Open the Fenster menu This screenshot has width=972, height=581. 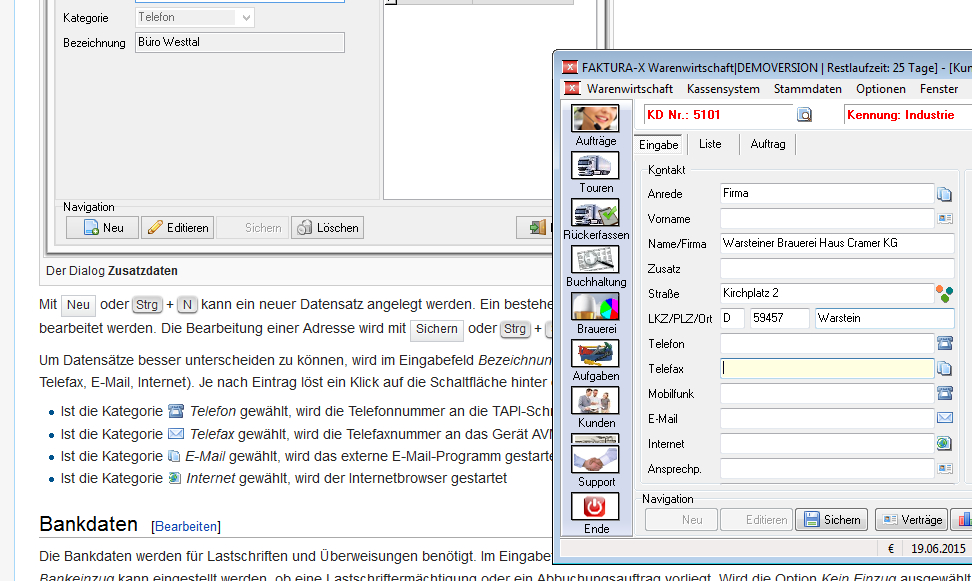[x=939, y=89]
